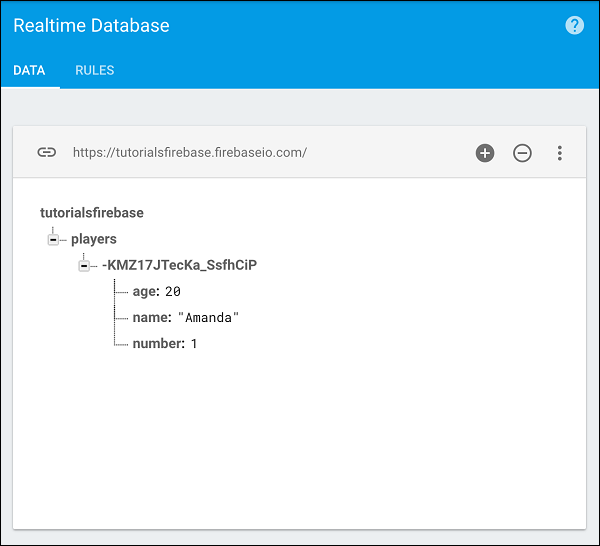Open the three-dot overflow menu
This screenshot has height=546, width=600.
click(560, 153)
